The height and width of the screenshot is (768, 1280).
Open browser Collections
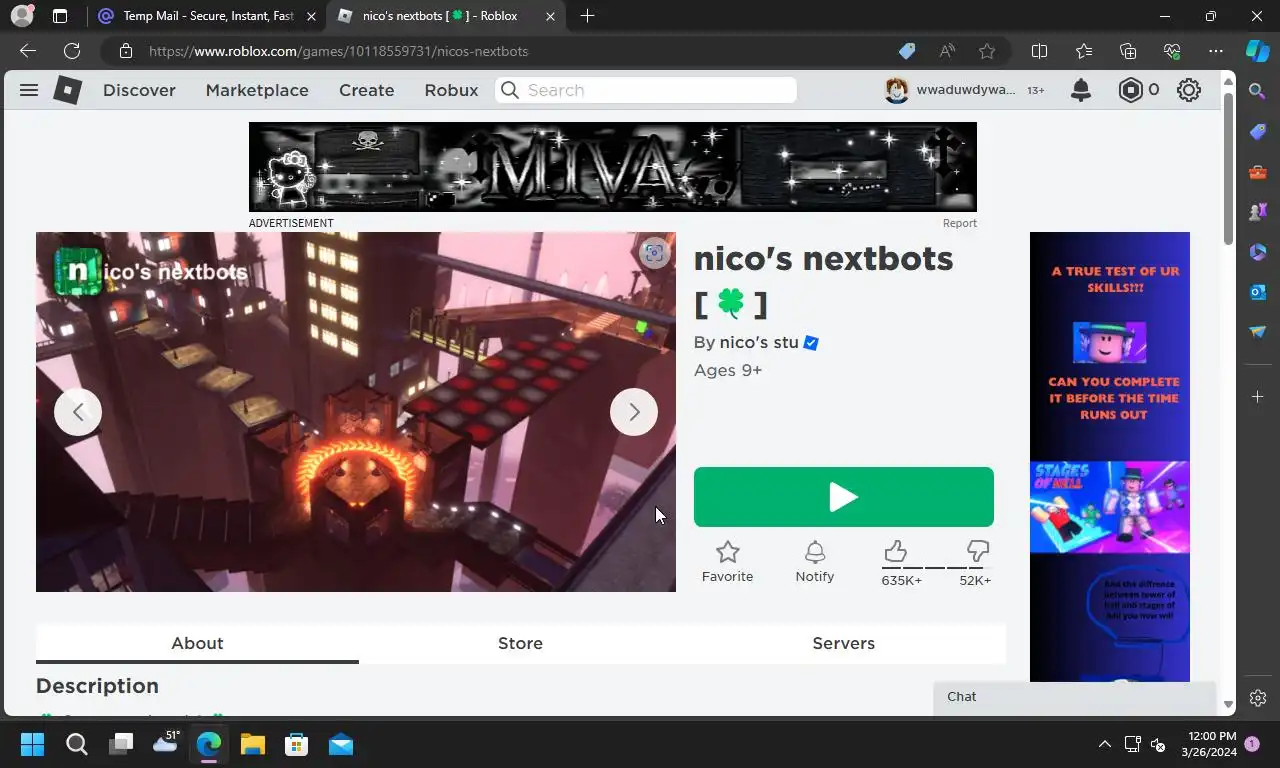click(1128, 51)
